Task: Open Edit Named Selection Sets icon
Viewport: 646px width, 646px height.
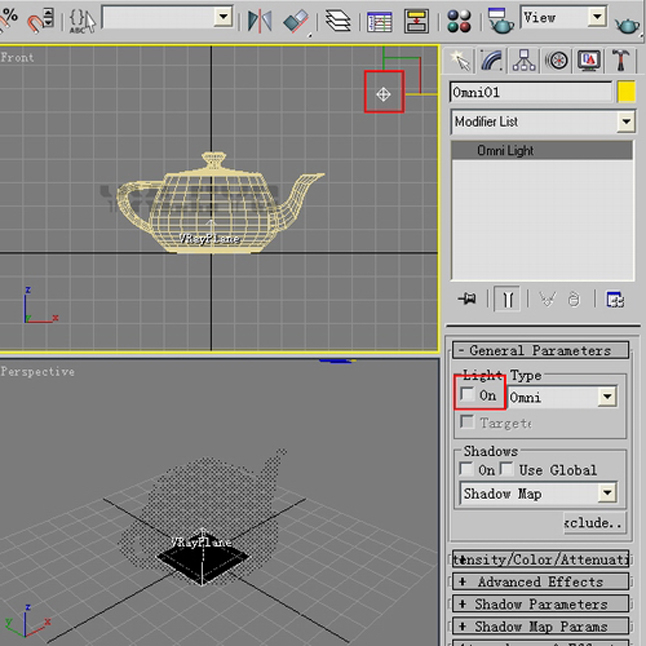Action: (82, 21)
